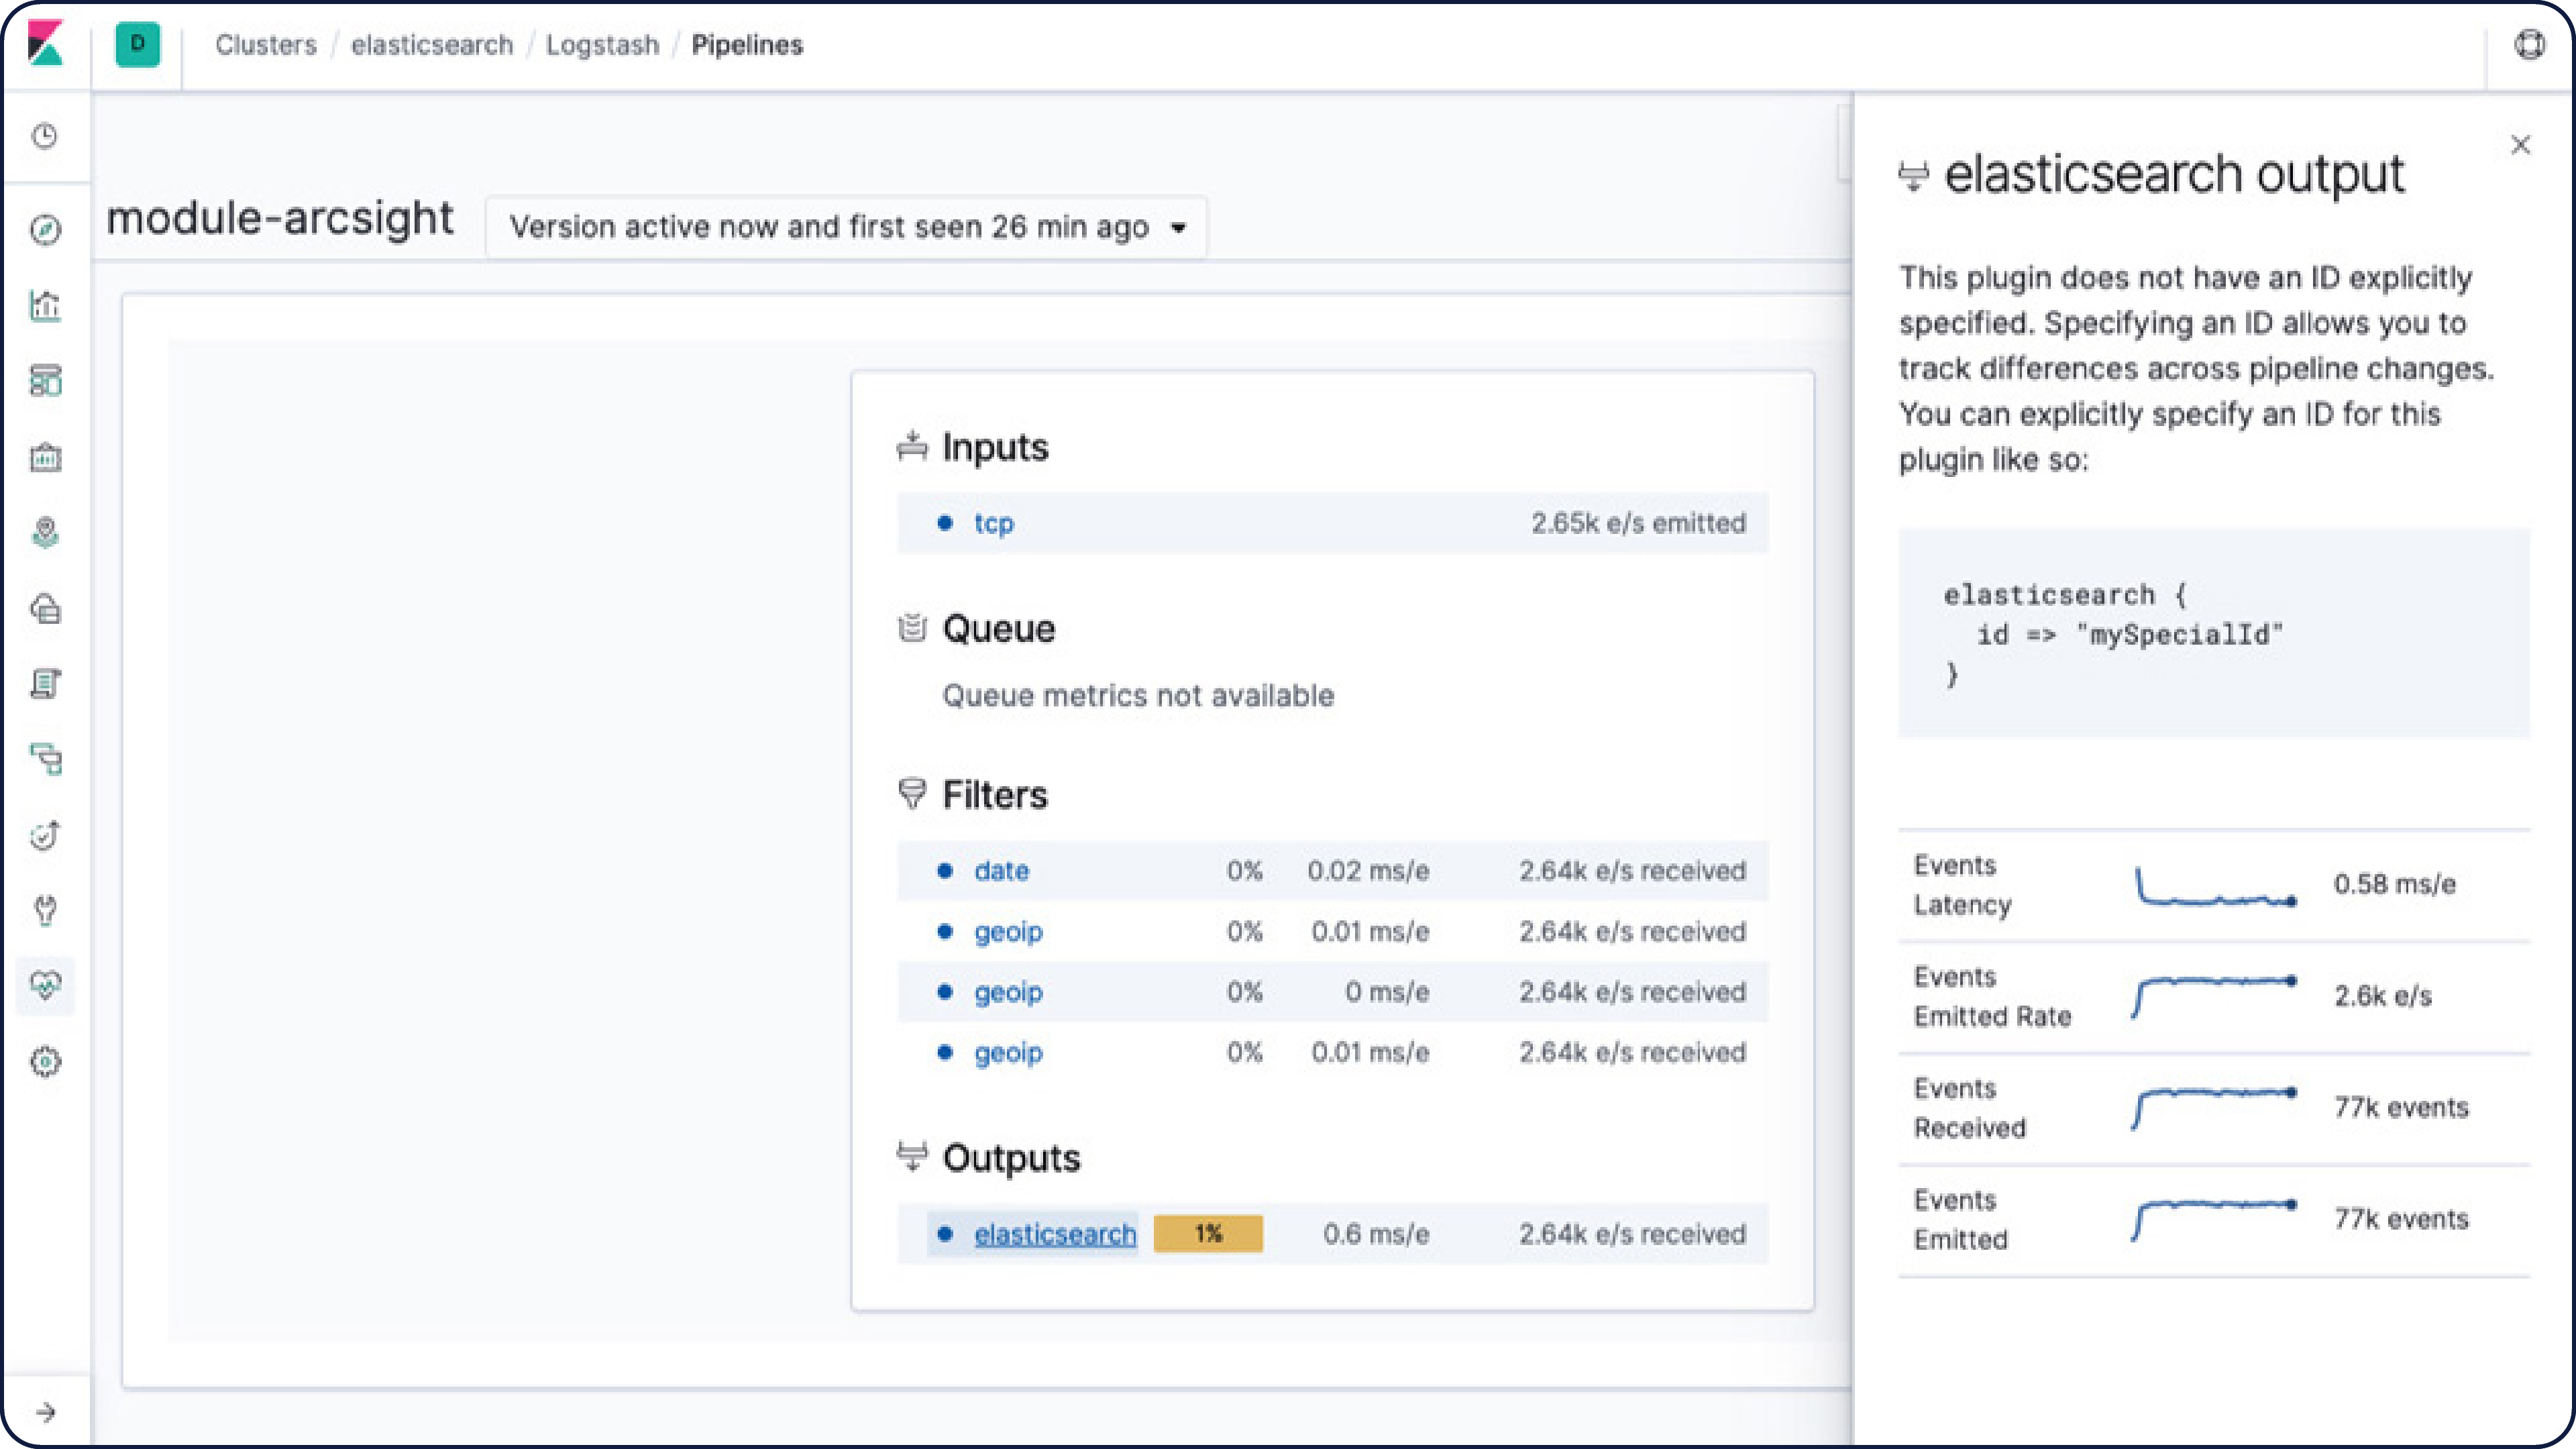Open Maps icon in sidebar

[x=45, y=532]
